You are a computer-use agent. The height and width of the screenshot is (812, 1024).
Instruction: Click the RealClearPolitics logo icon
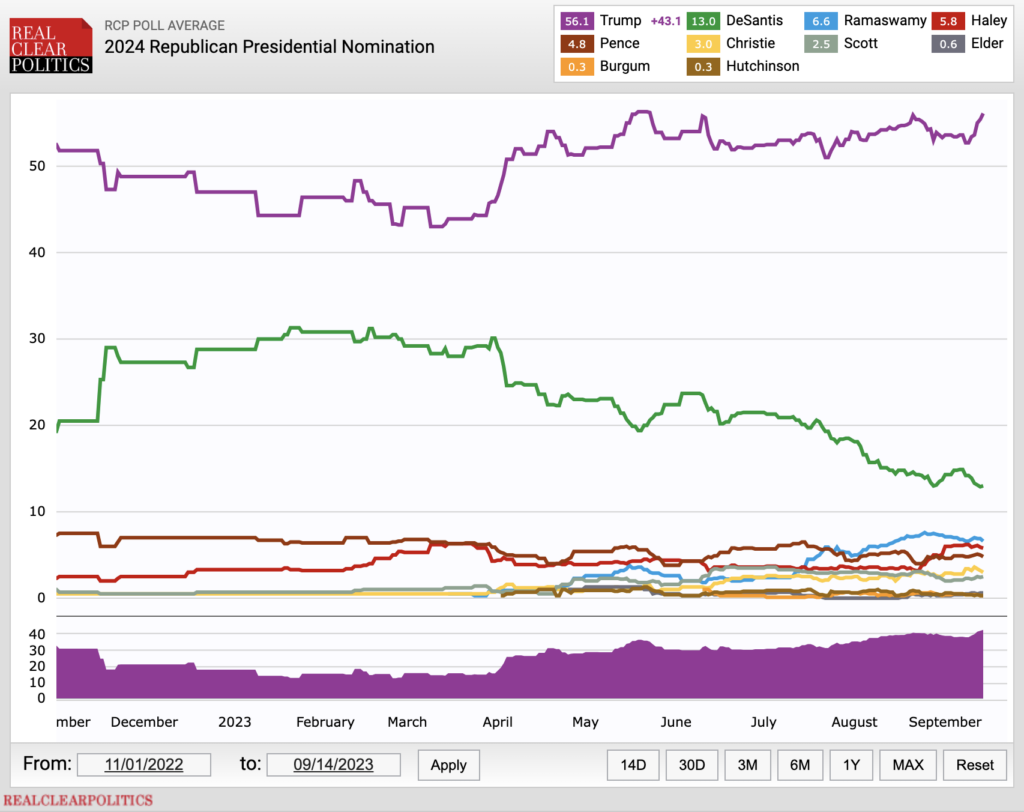(x=51, y=45)
